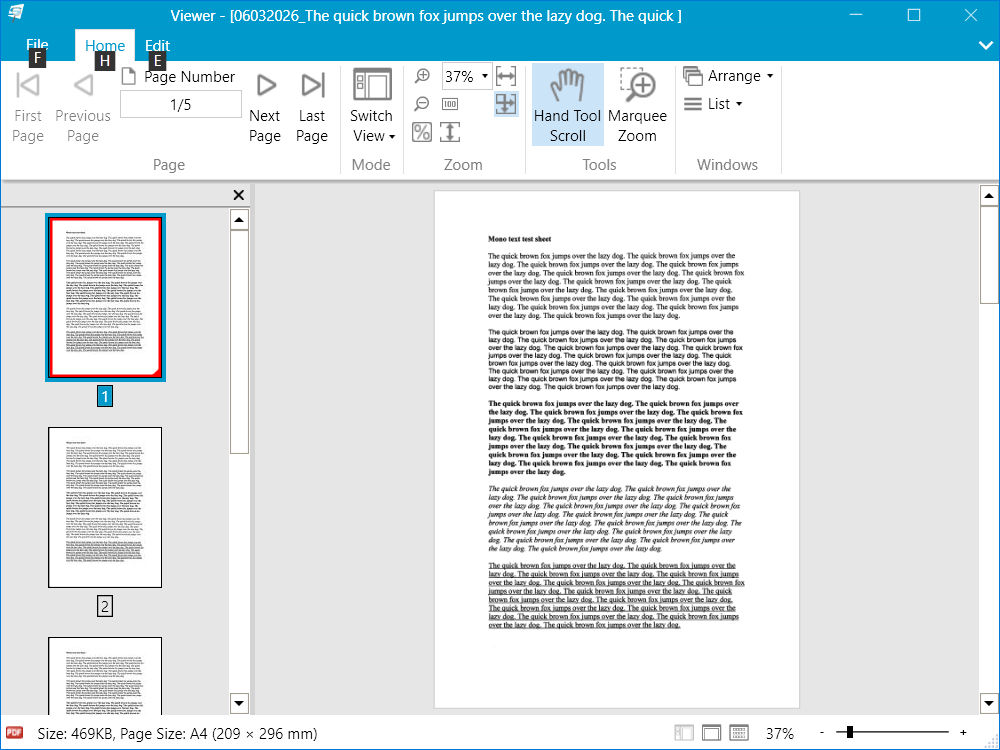Select page 2 thumbnail
The height and width of the screenshot is (750, 1000).
pos(105,508)
